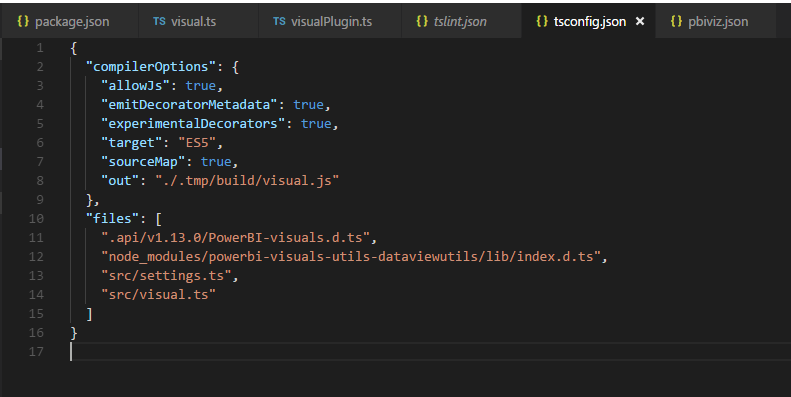Click the "src/settings.ts" entry
Viewport: 791px width, 397px height.
click(166, 275)
